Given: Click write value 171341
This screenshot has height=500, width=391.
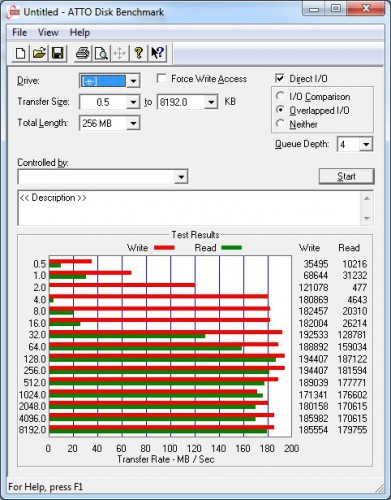Looking at the screenshot, I should click(313, 395).
